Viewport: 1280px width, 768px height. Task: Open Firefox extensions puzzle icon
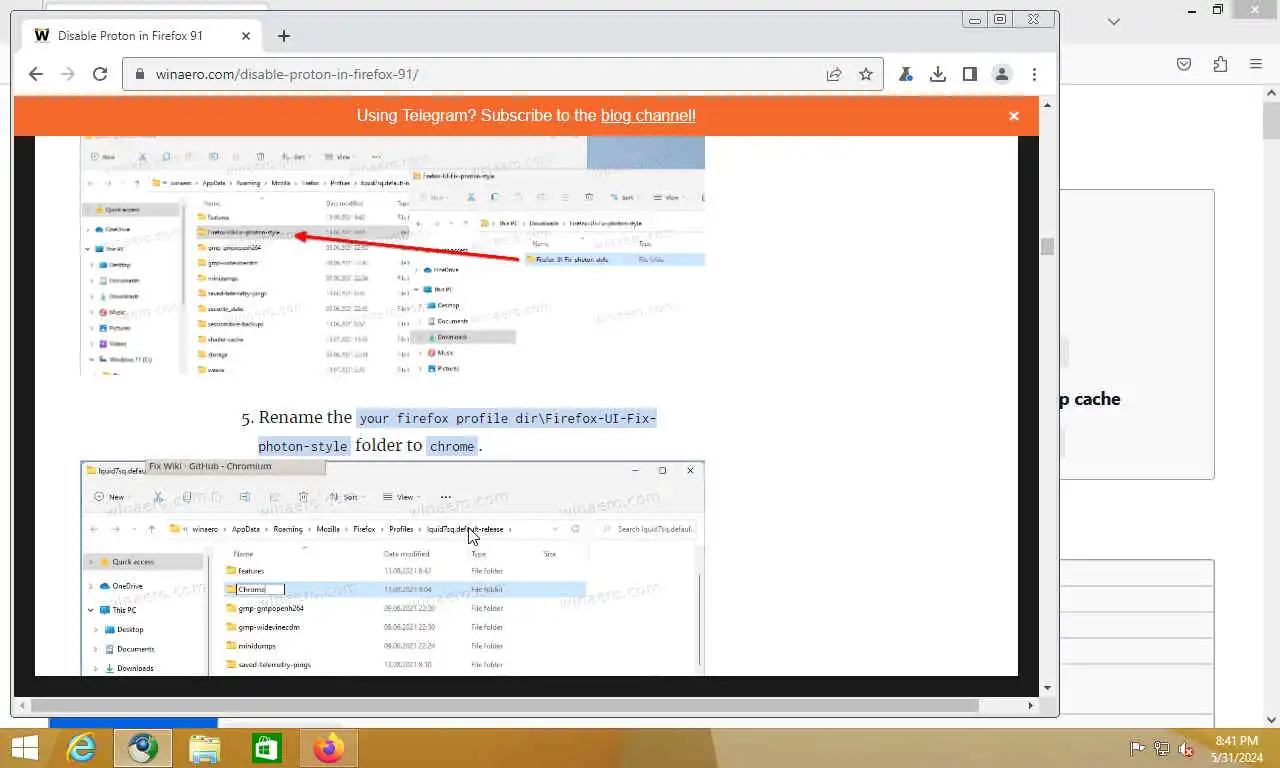(x=1220, y=64)
